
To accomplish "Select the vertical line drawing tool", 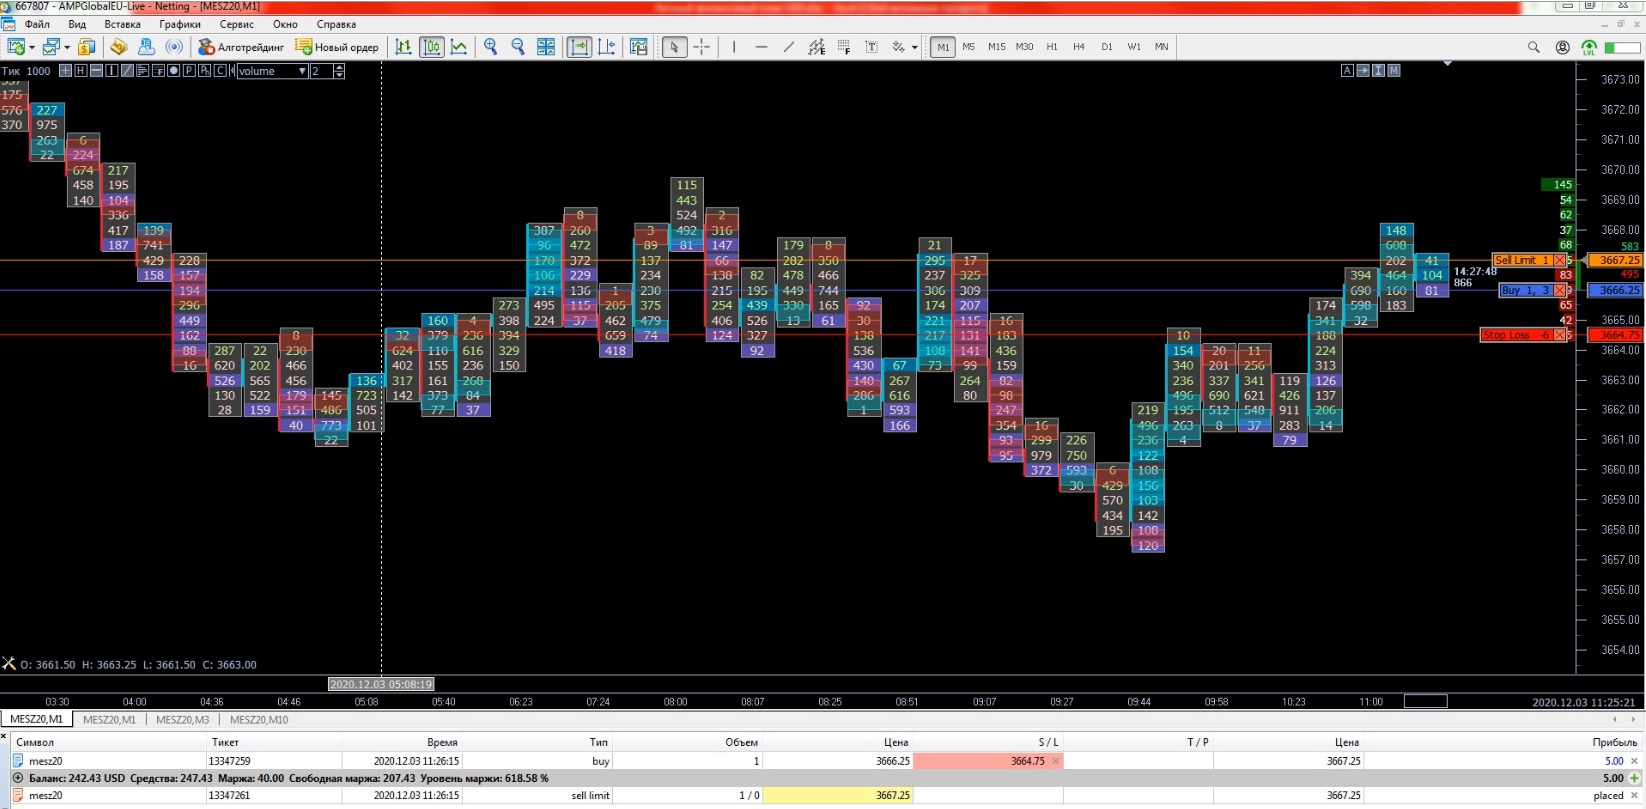I will (734, 47).
